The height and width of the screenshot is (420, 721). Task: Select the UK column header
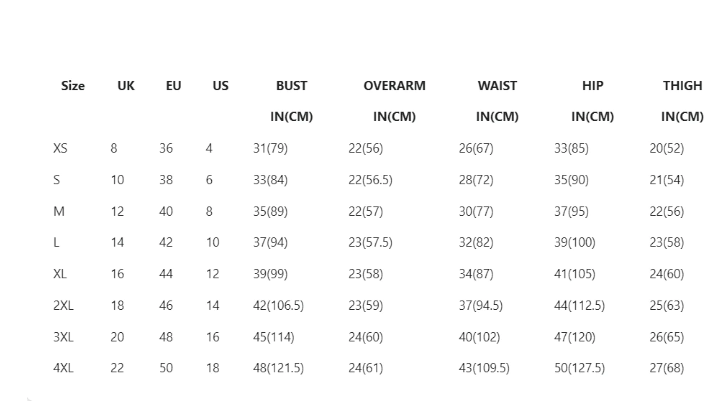click(126, 86)
